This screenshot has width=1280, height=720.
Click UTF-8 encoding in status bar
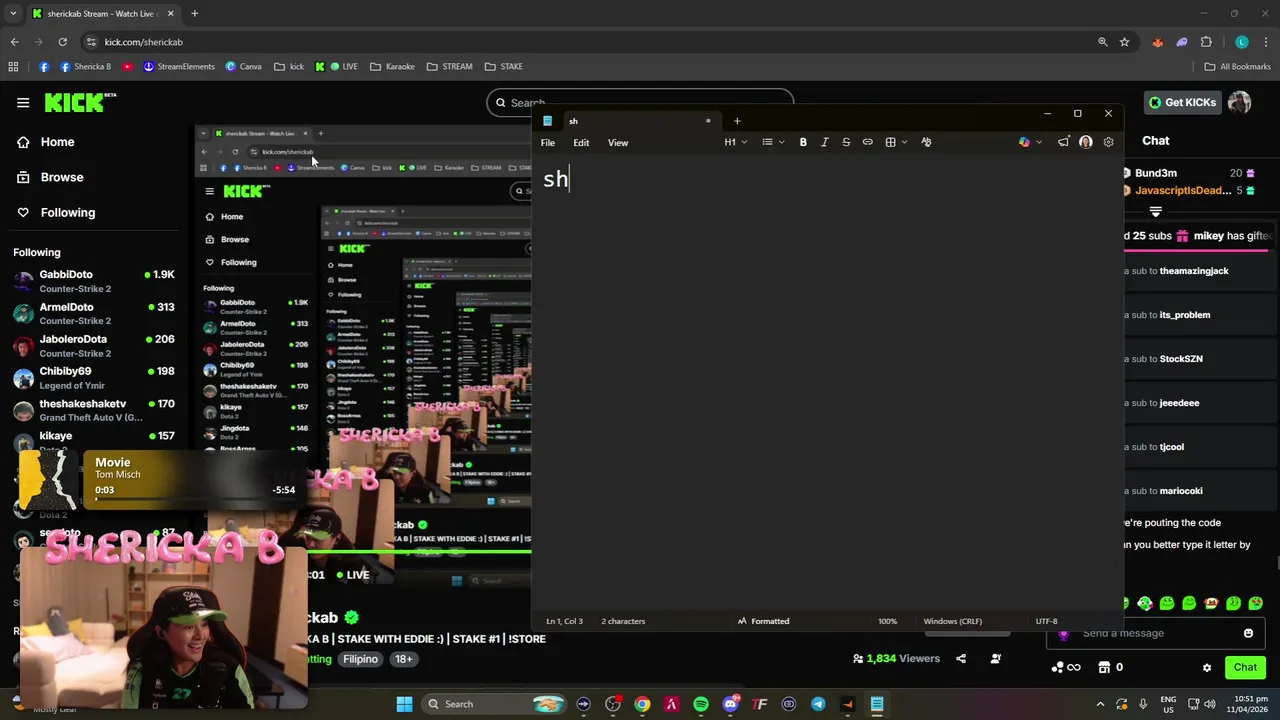pos(1046,621)
